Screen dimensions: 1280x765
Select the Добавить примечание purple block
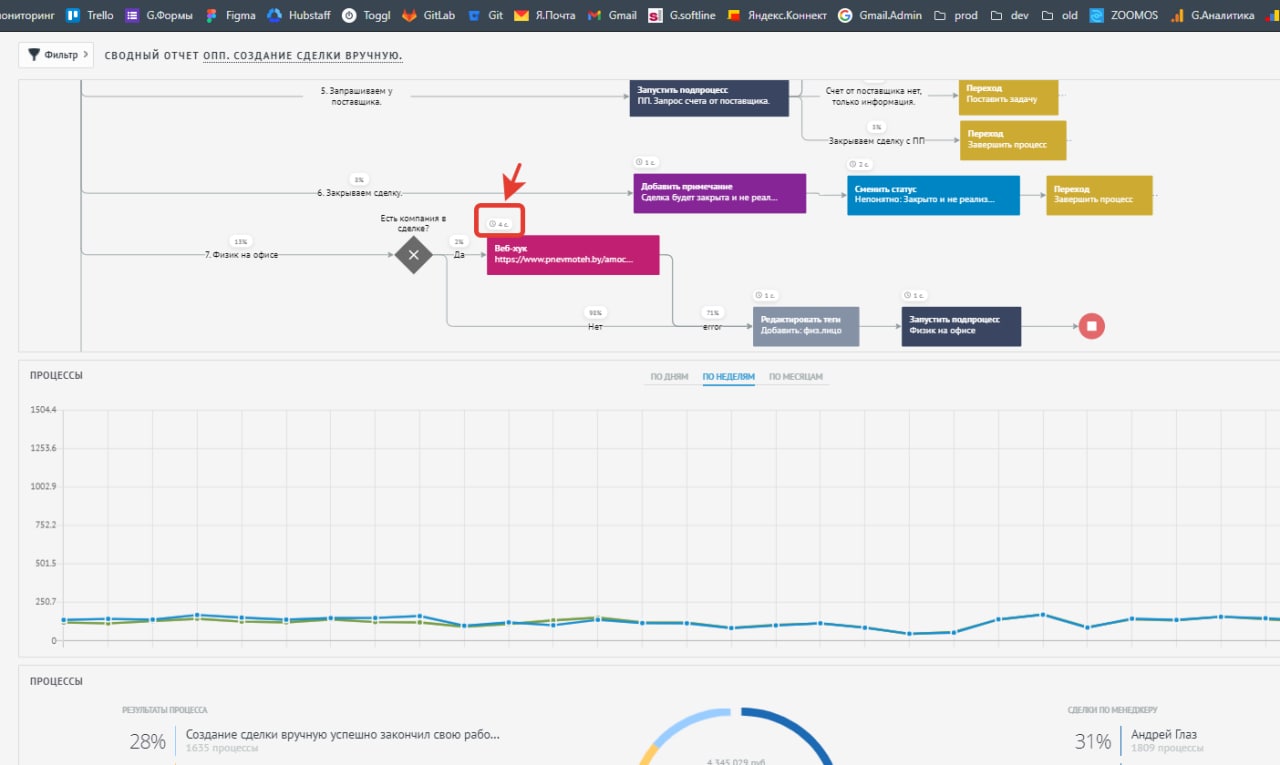click(x=720, y=193)
